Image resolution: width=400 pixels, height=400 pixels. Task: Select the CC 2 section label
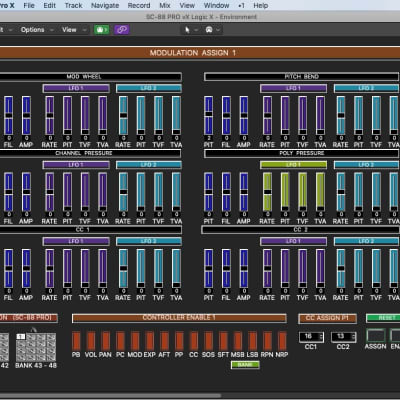click(x=301, y=230)
